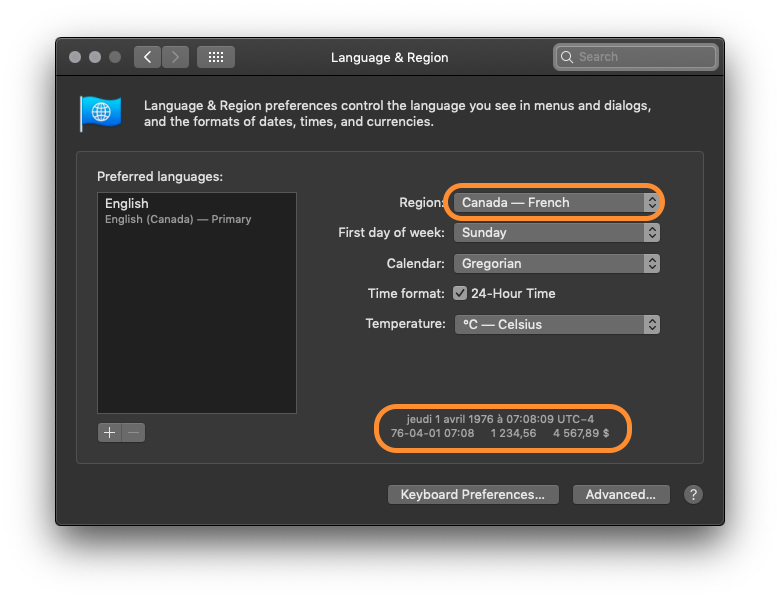This screenshot has height=599, width=780.
Task: Open the Region dropdown showing Canada — French
Action: pos(557,202)
